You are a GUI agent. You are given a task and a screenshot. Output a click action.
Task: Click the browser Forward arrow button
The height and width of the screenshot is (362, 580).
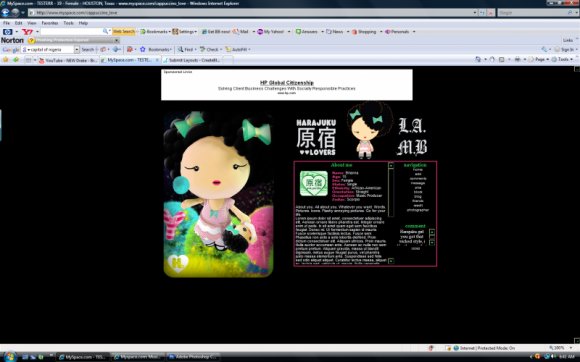point(15,12)
